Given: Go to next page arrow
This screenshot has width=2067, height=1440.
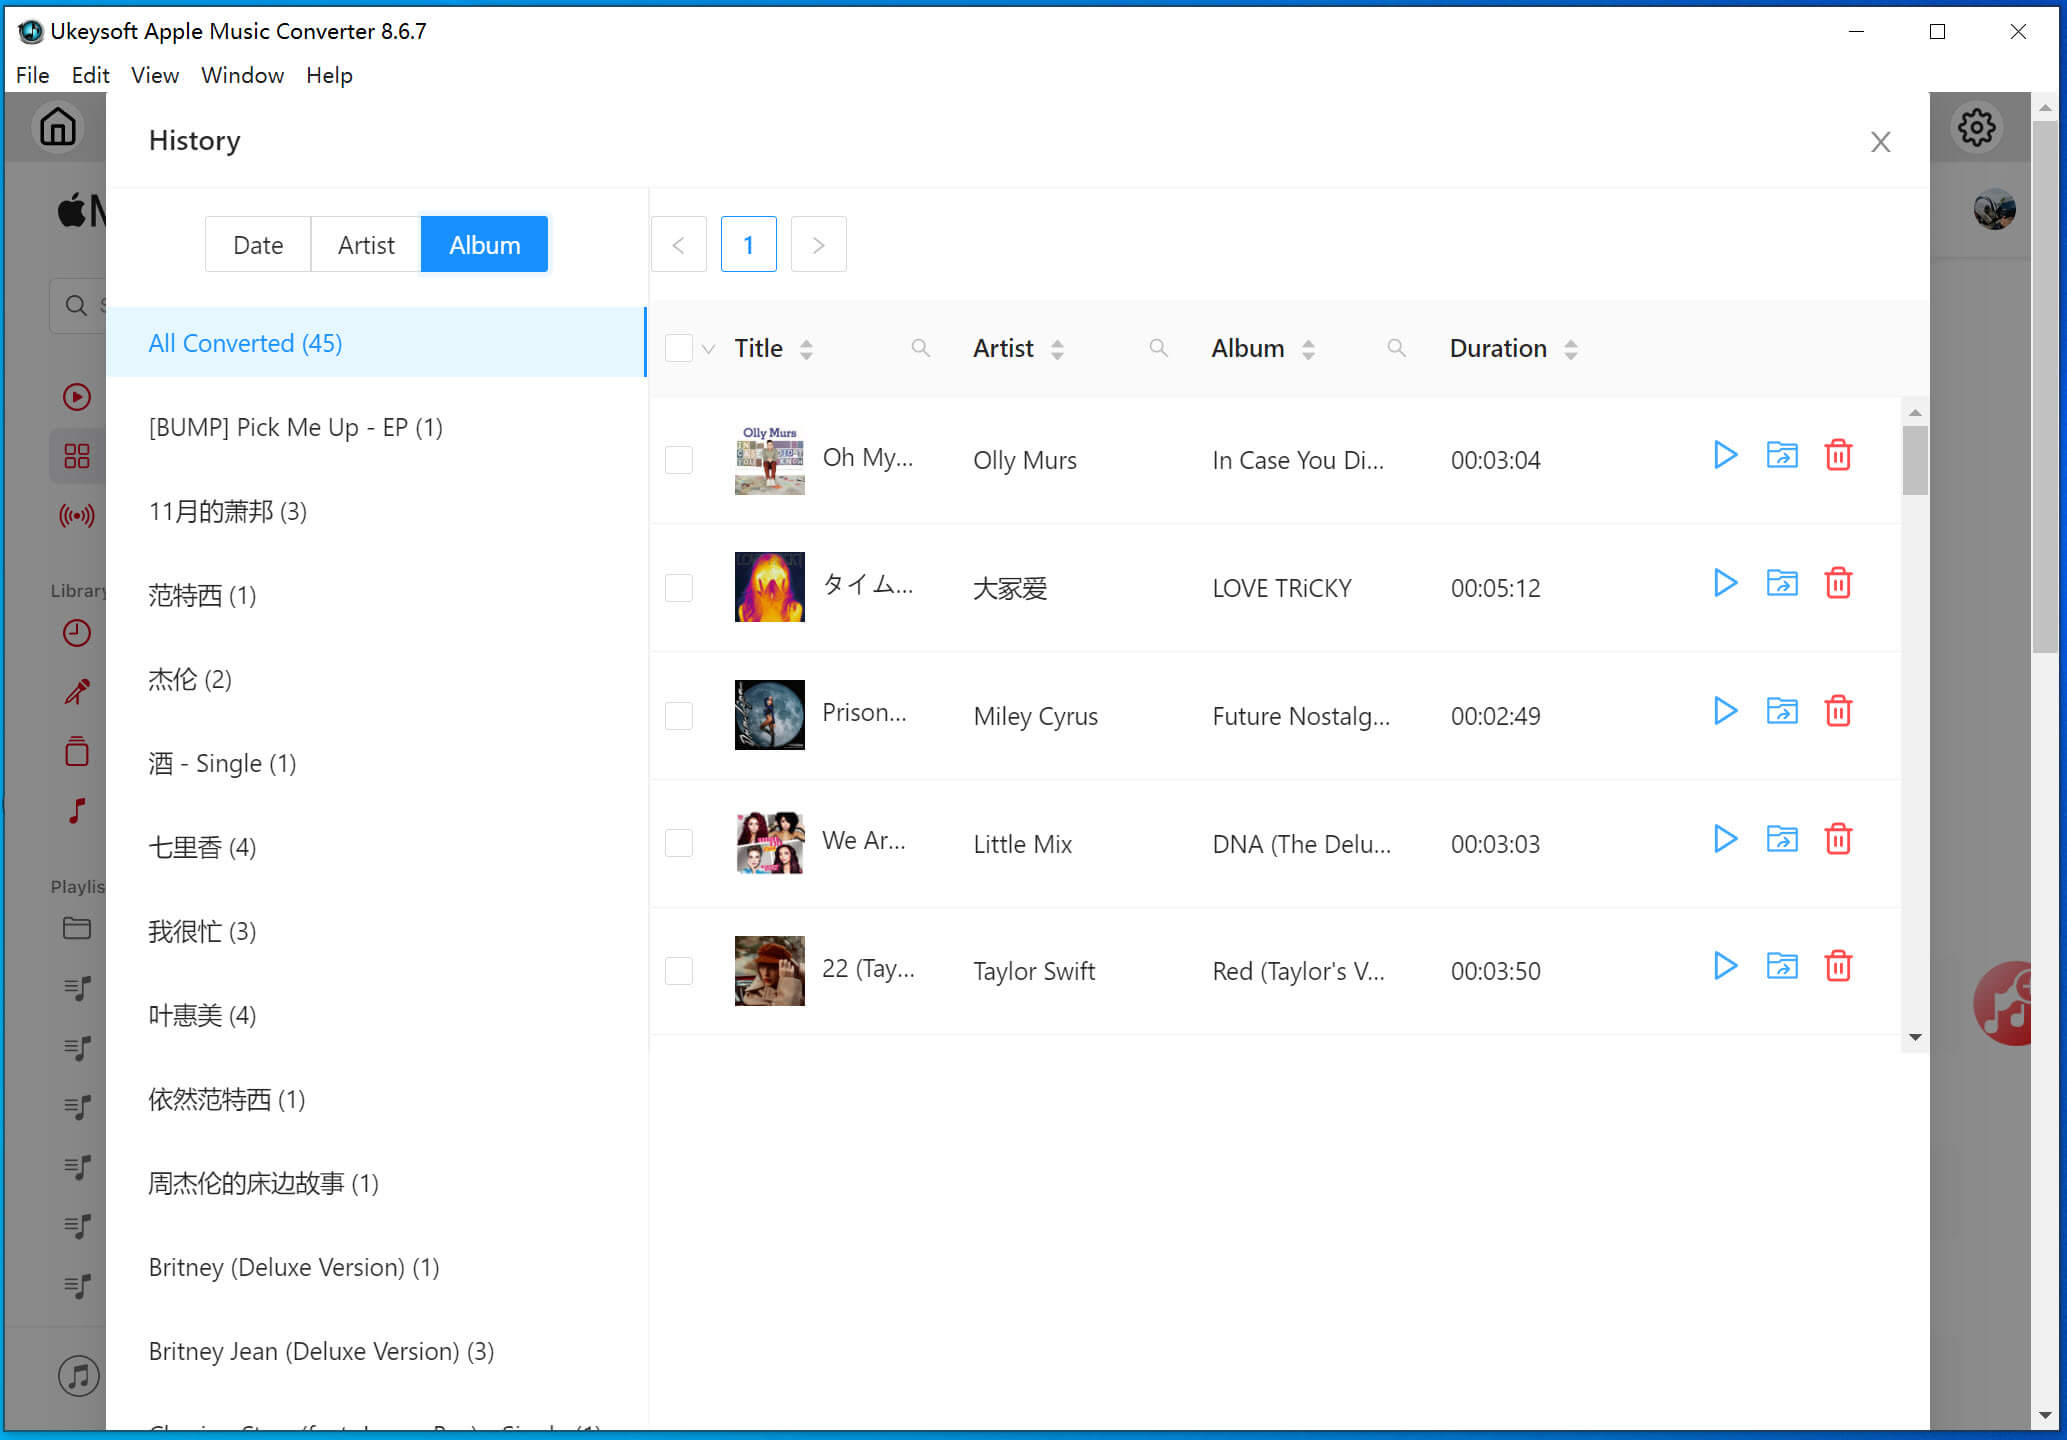Looking at the screenshot, I should (819, 244).
